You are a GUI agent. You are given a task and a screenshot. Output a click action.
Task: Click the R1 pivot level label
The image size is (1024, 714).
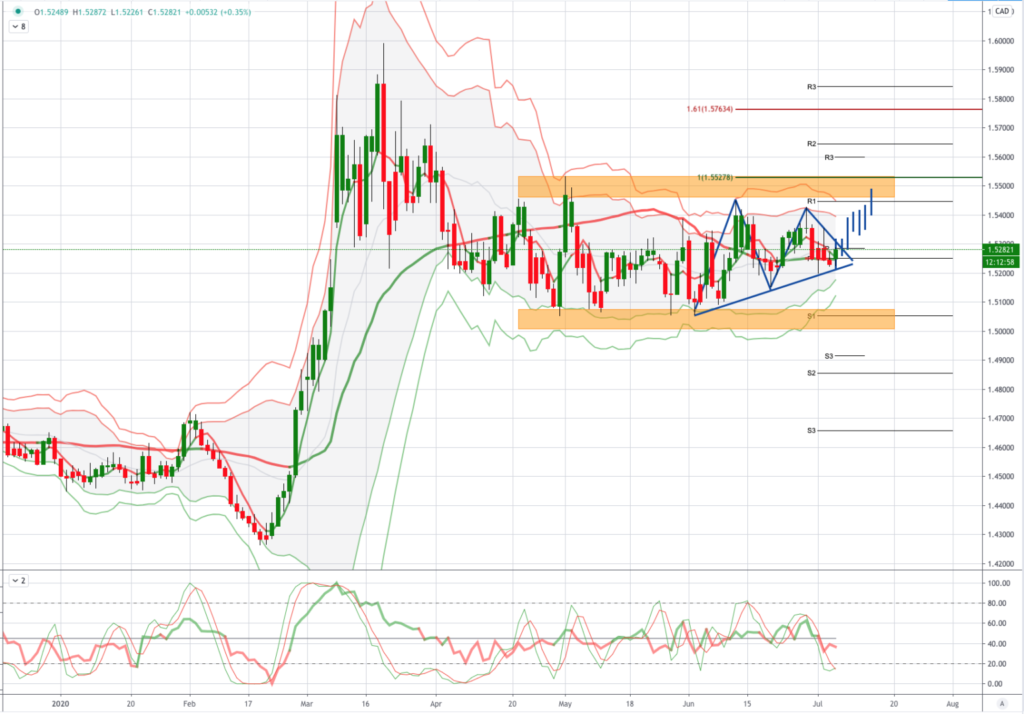[x=812, y=202]
